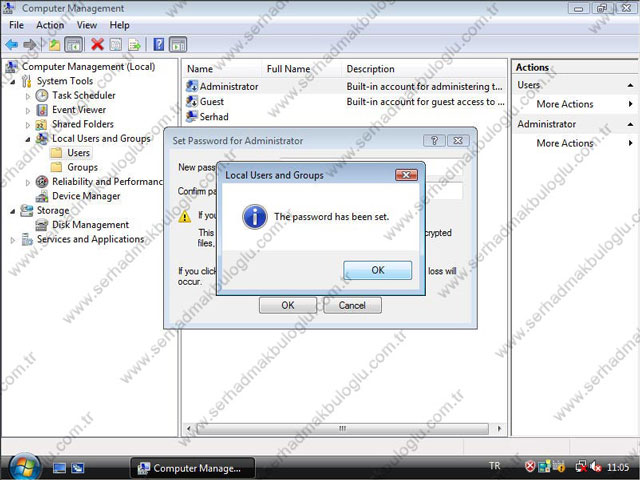
Task: Confirm 'The password has been set' with OK
Action: coord(378,270)
